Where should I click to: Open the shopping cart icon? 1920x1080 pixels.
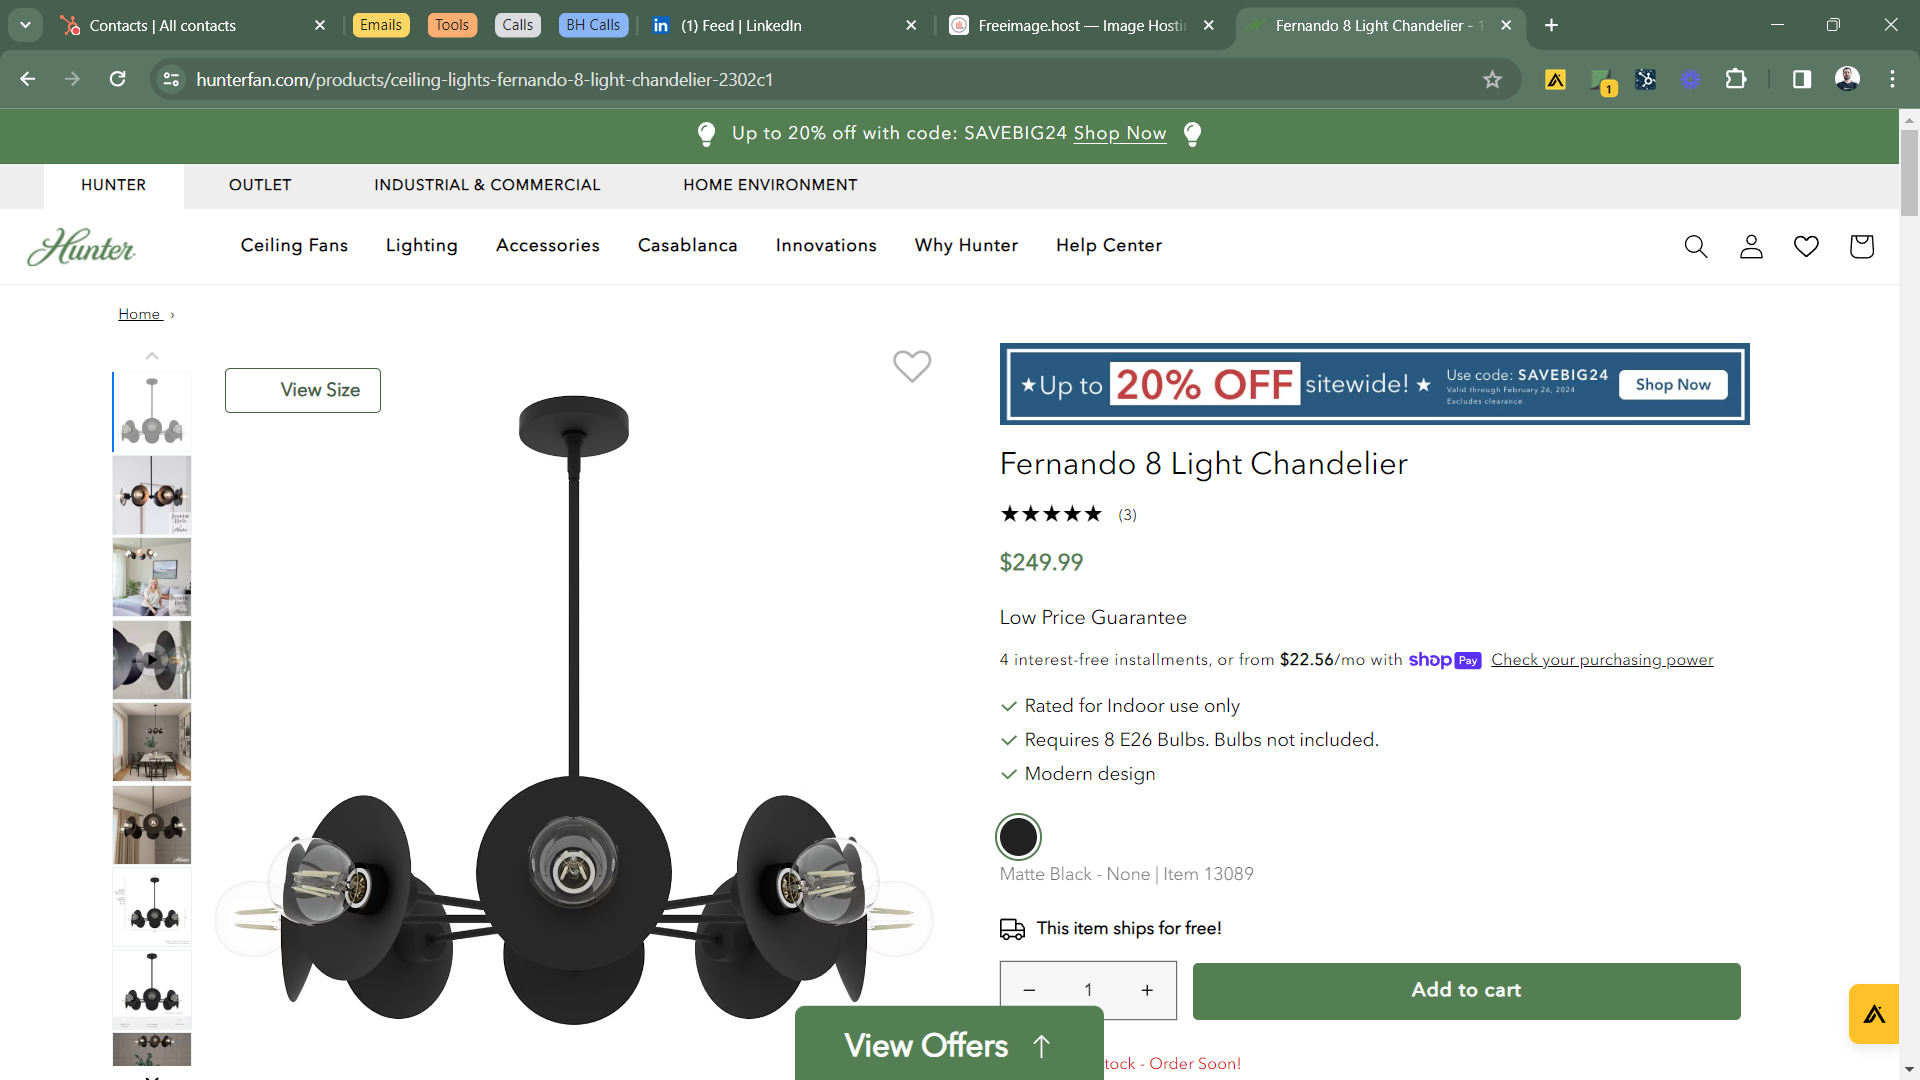(1861, 246)
